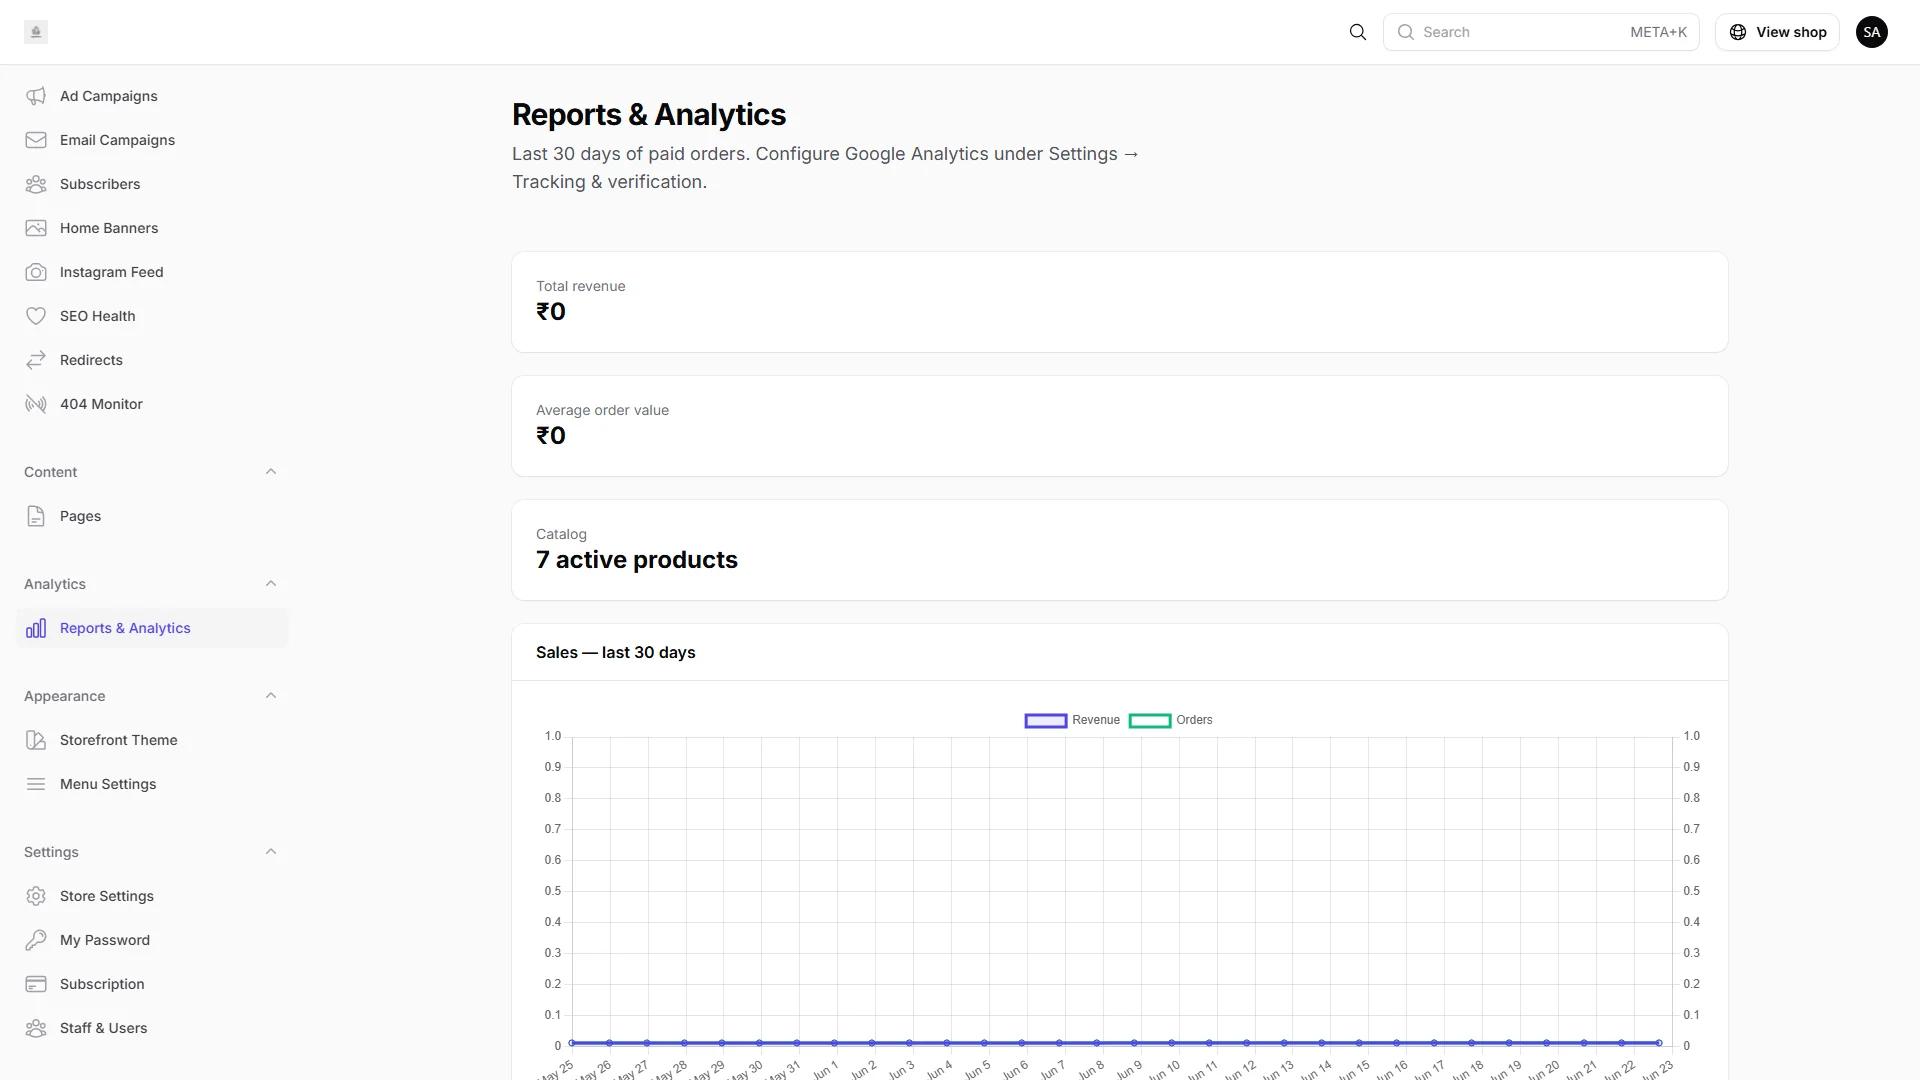The height and width of the screenshot is (1080, 1920).
Task: Go to Store Settings
Action: tap(152, 896)
